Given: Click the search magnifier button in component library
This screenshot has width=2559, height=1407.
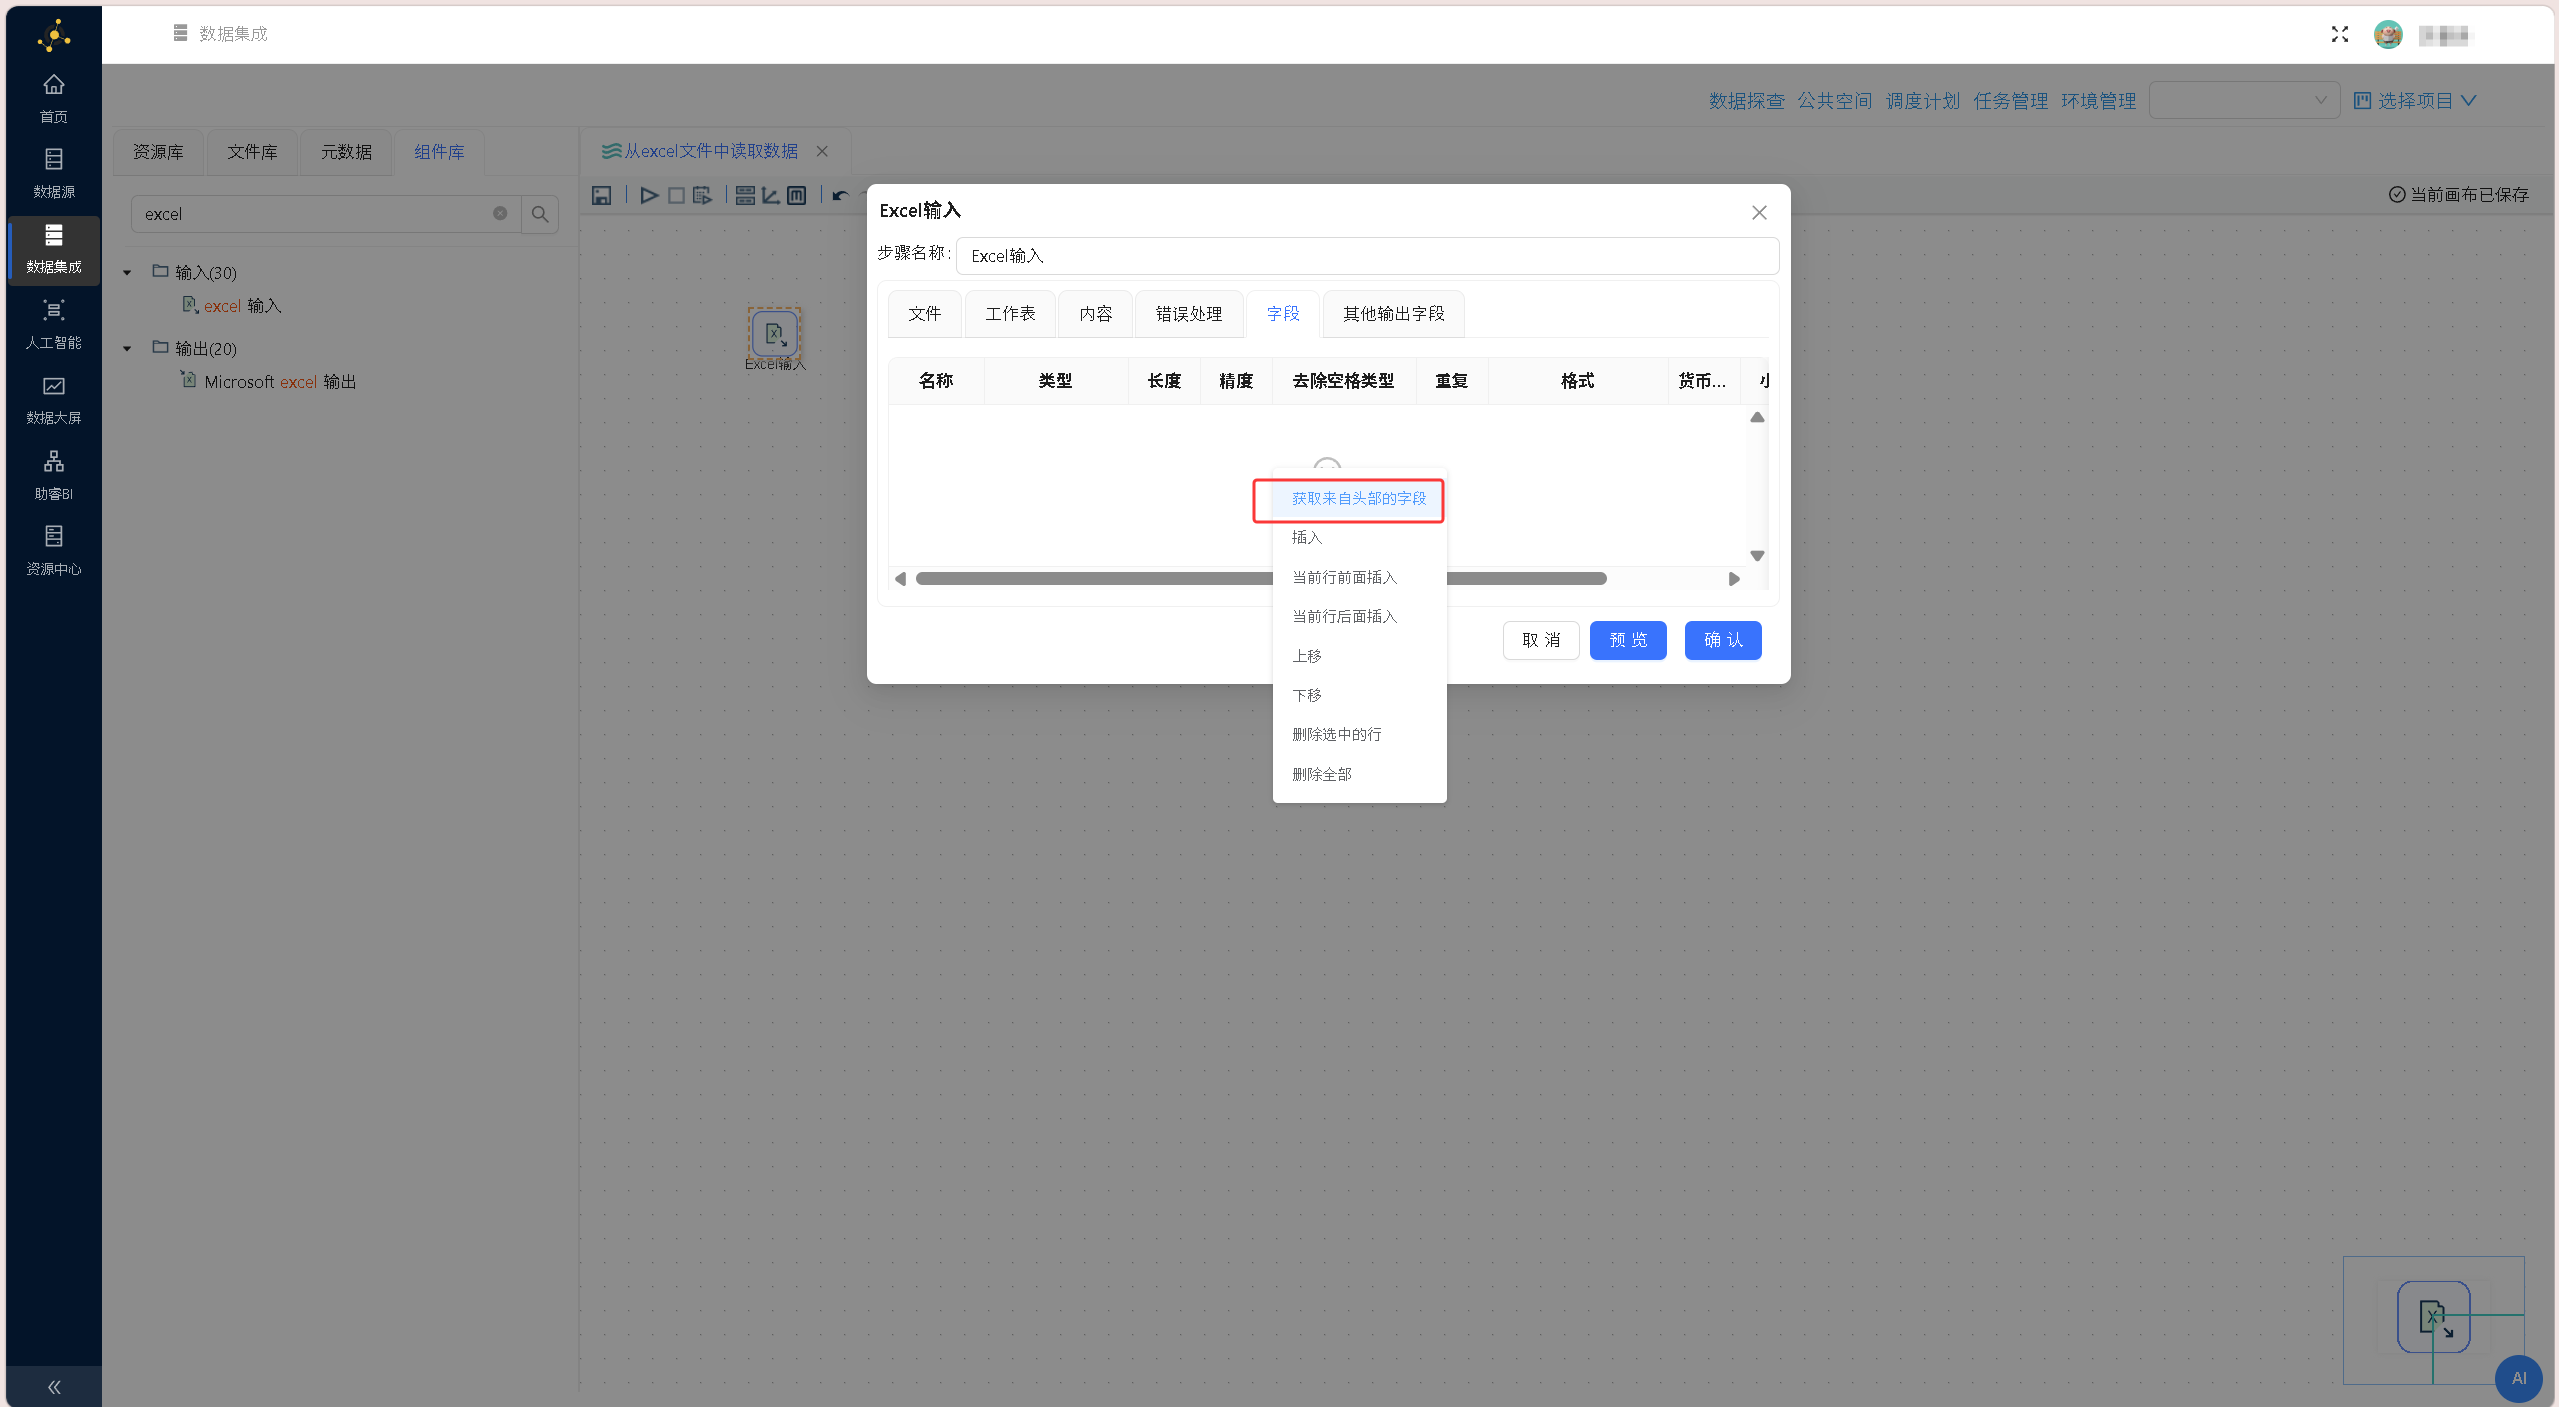Looking at the screenshot, I should coord(540,214).
